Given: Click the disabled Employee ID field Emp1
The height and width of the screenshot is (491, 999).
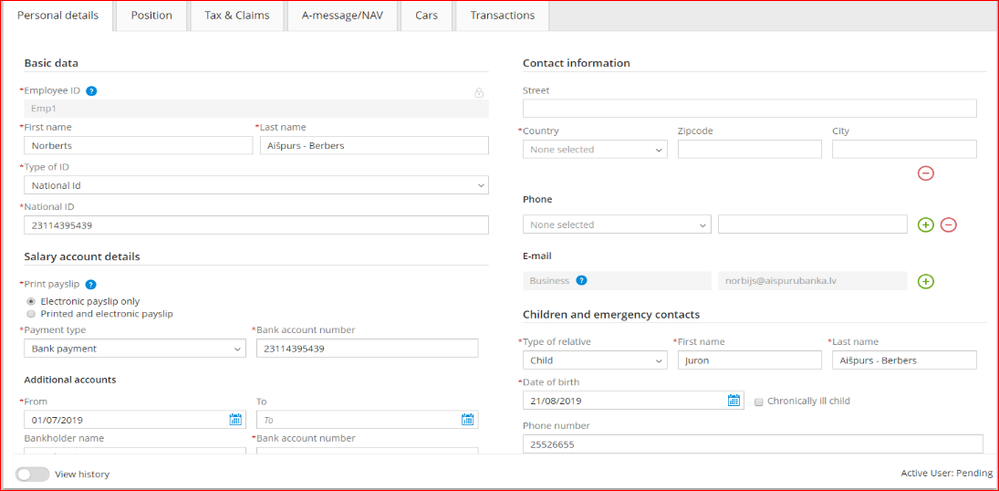Looking at the screenshot, I should (256, 108).
